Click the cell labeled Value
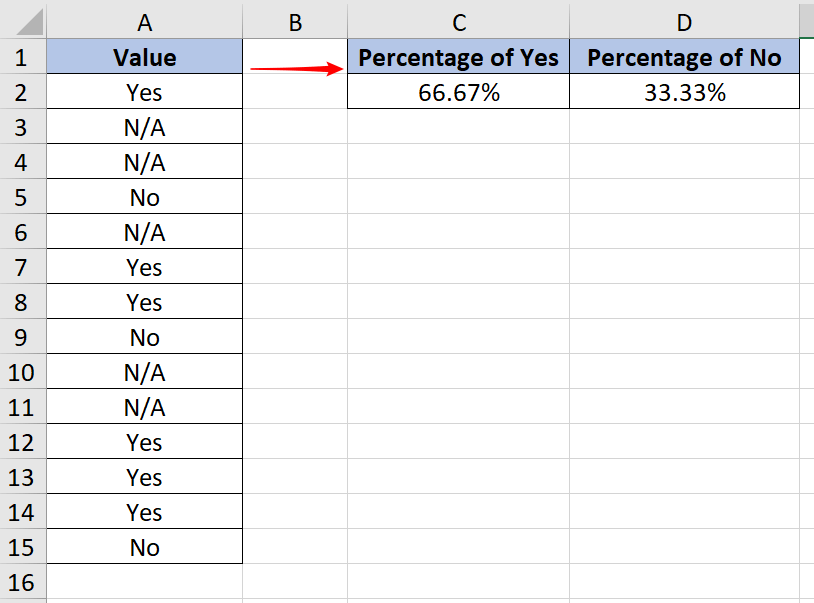Viewport: 814px width, 603px height. 144,57
